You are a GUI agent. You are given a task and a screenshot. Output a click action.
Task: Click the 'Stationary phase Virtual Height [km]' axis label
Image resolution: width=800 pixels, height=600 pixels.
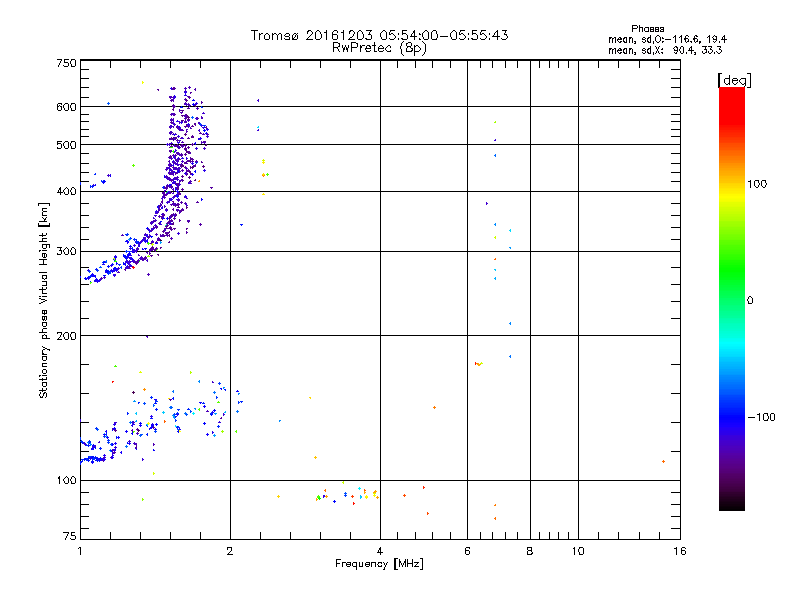(43, 301)
